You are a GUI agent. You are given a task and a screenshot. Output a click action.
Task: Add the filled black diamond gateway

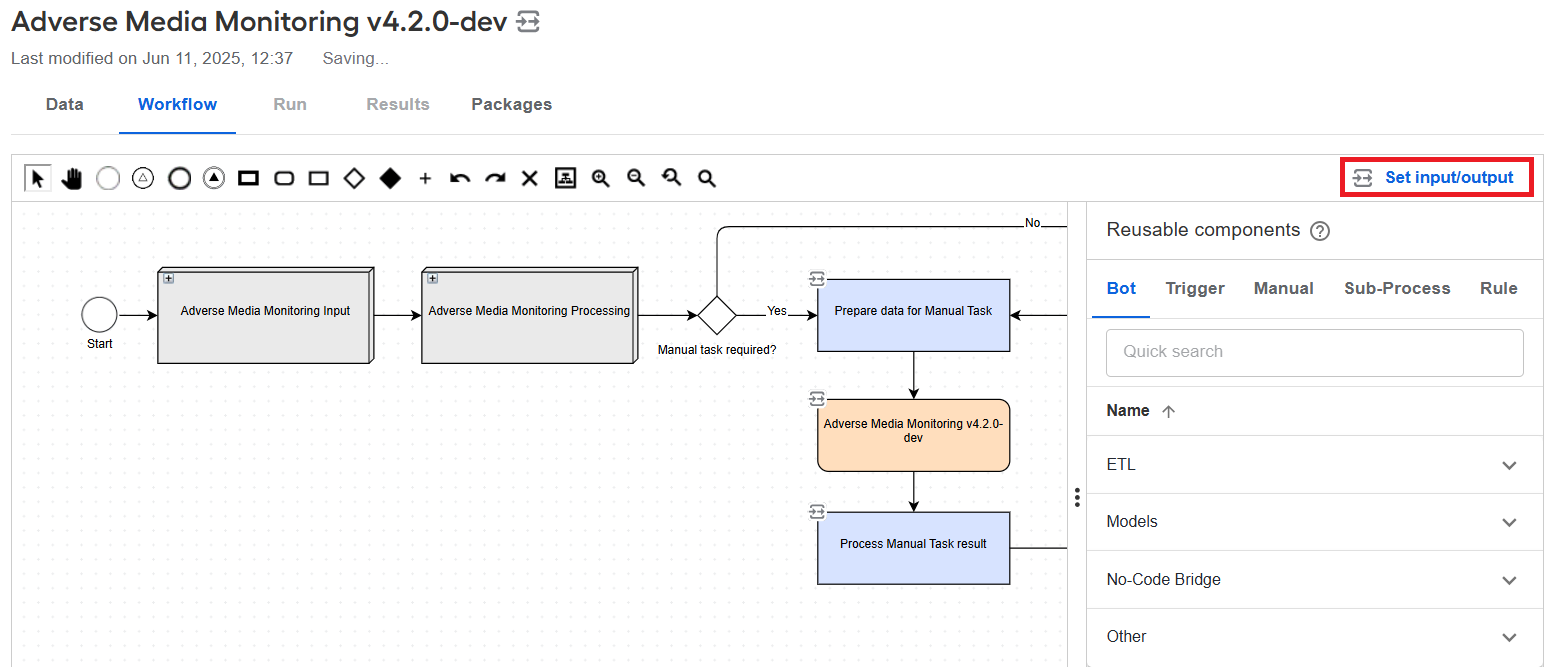coord(390,178)
